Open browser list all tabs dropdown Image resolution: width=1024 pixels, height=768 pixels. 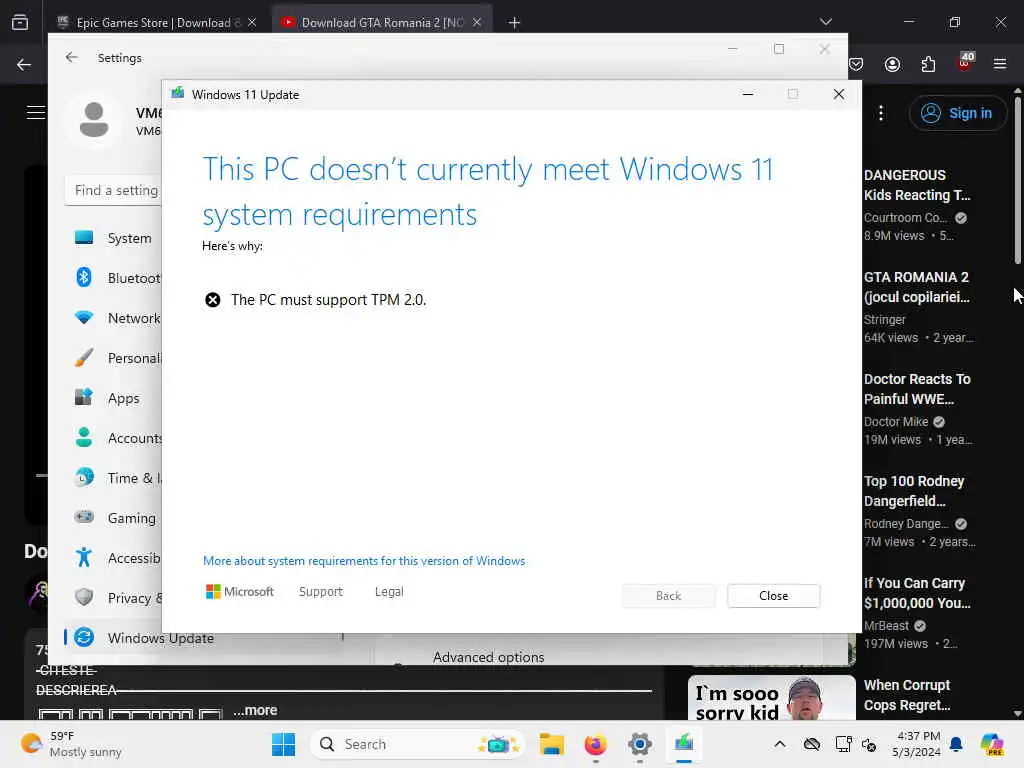pos(826,22)
